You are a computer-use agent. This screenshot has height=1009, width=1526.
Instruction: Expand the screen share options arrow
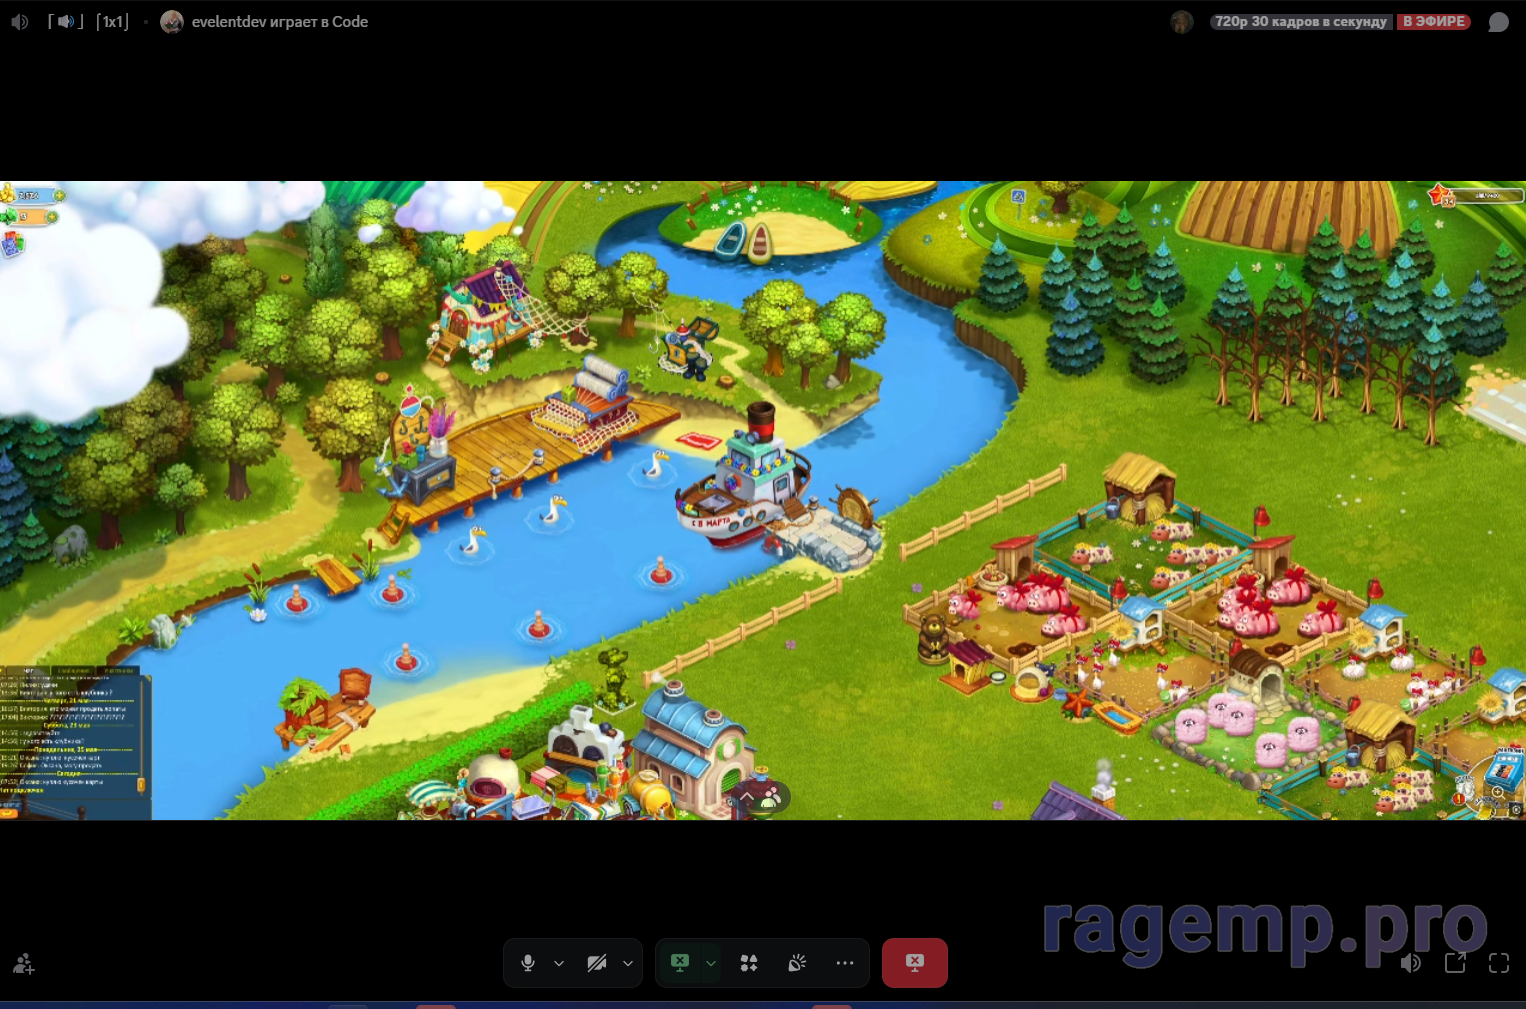(x=711, y=963)
